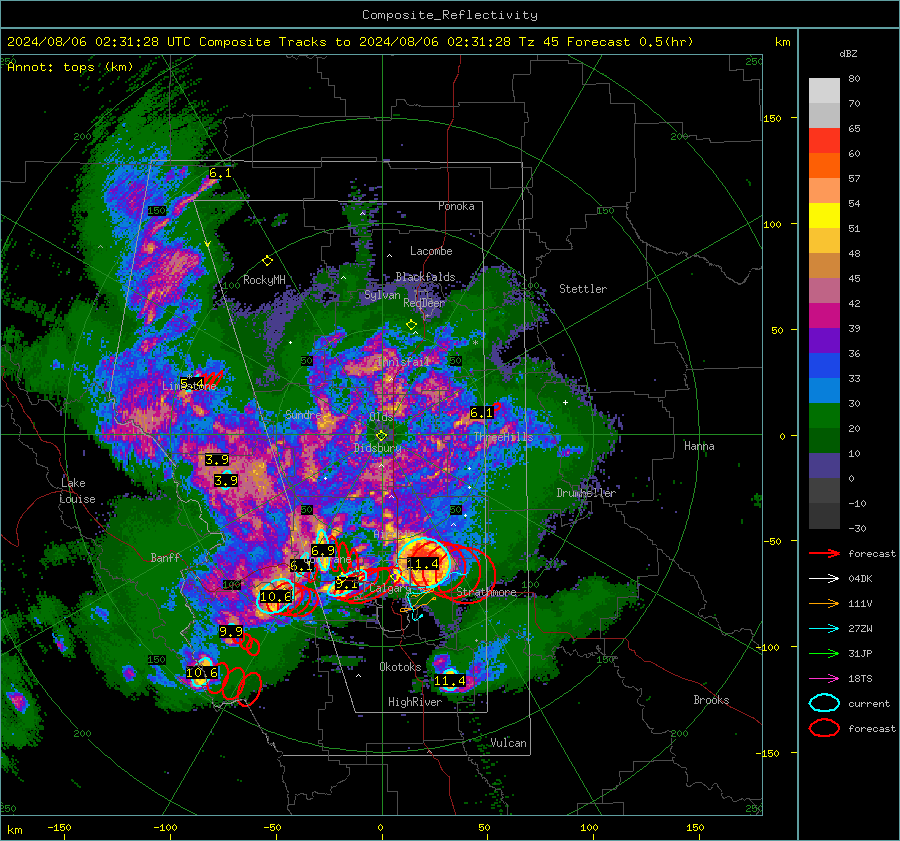The image size is (900, 841).
Task: Select the bright yellow 54 dBZ scale segment
Action: pyautogui.click(x=824, y=215)
